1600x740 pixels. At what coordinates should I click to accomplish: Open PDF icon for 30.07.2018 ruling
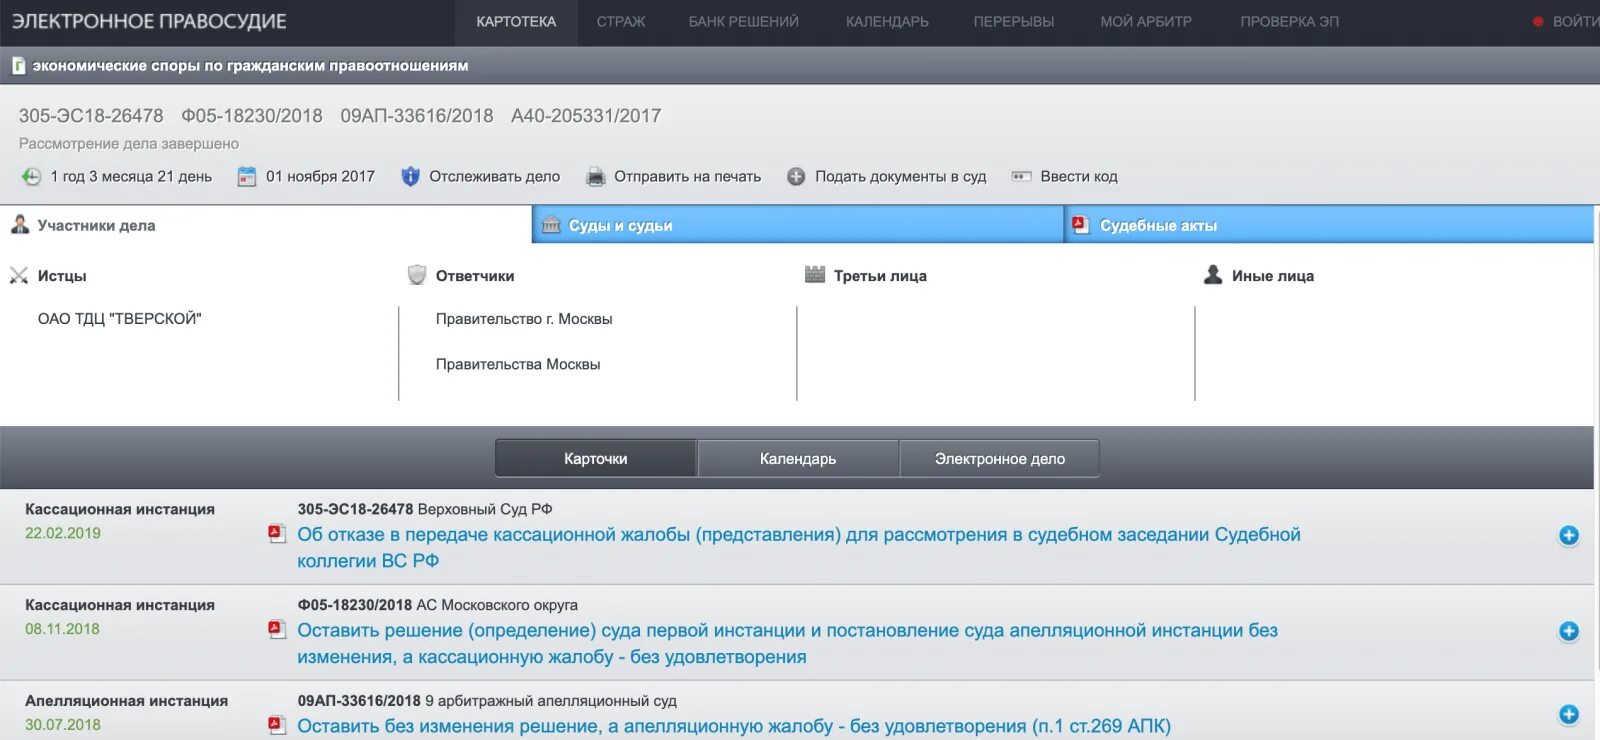point(277,726)
